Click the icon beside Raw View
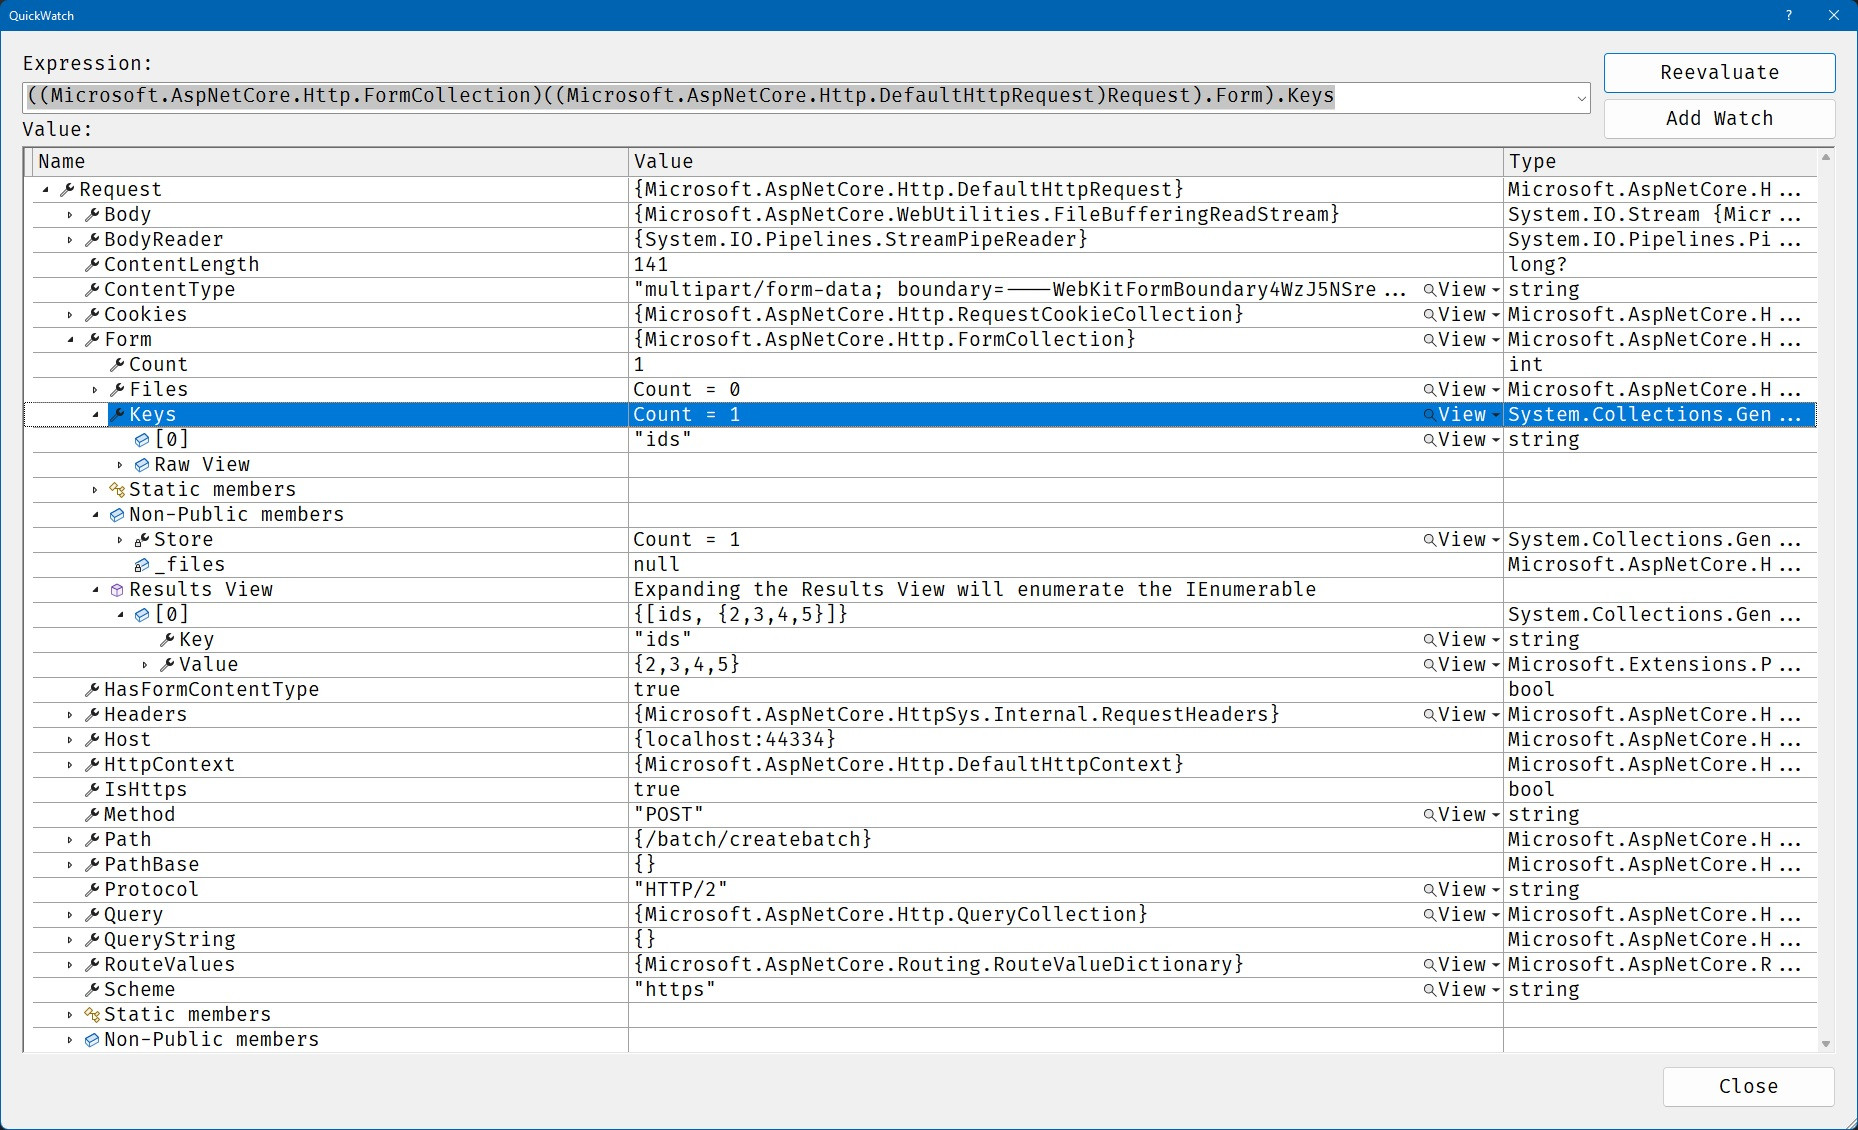The width and height of the screenshot is (1858, 1130). [142, 465]
